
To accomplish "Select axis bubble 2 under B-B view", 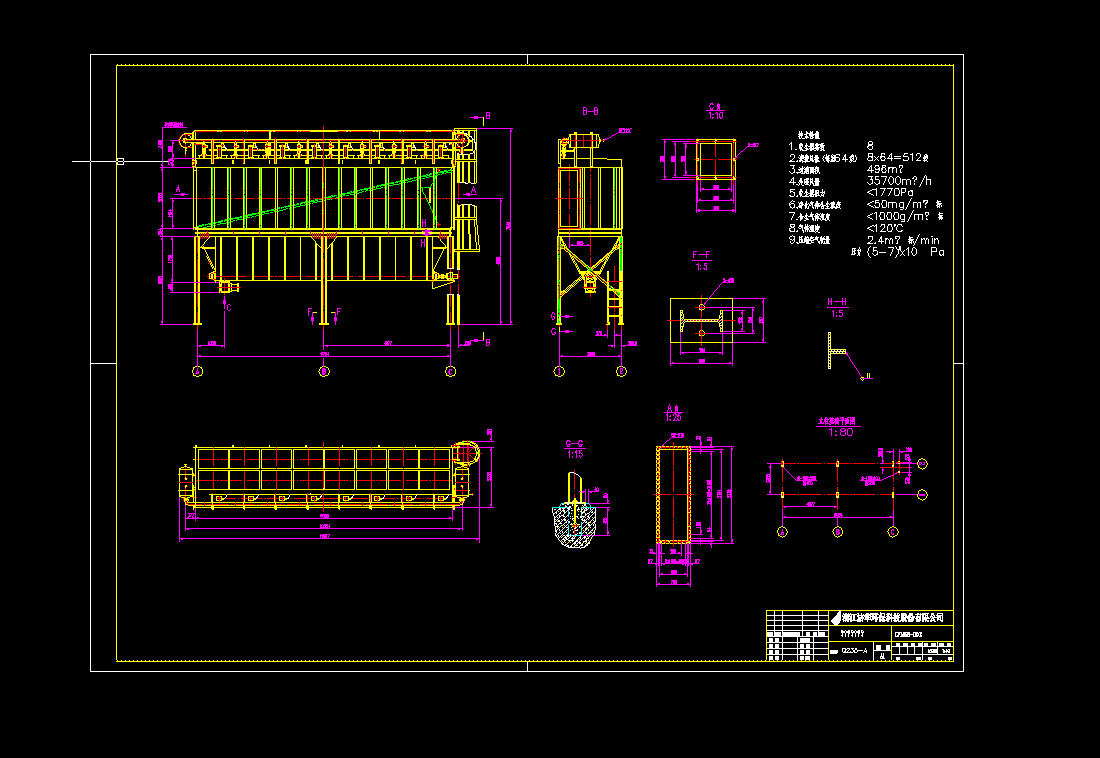I will (x=621, y=371).
